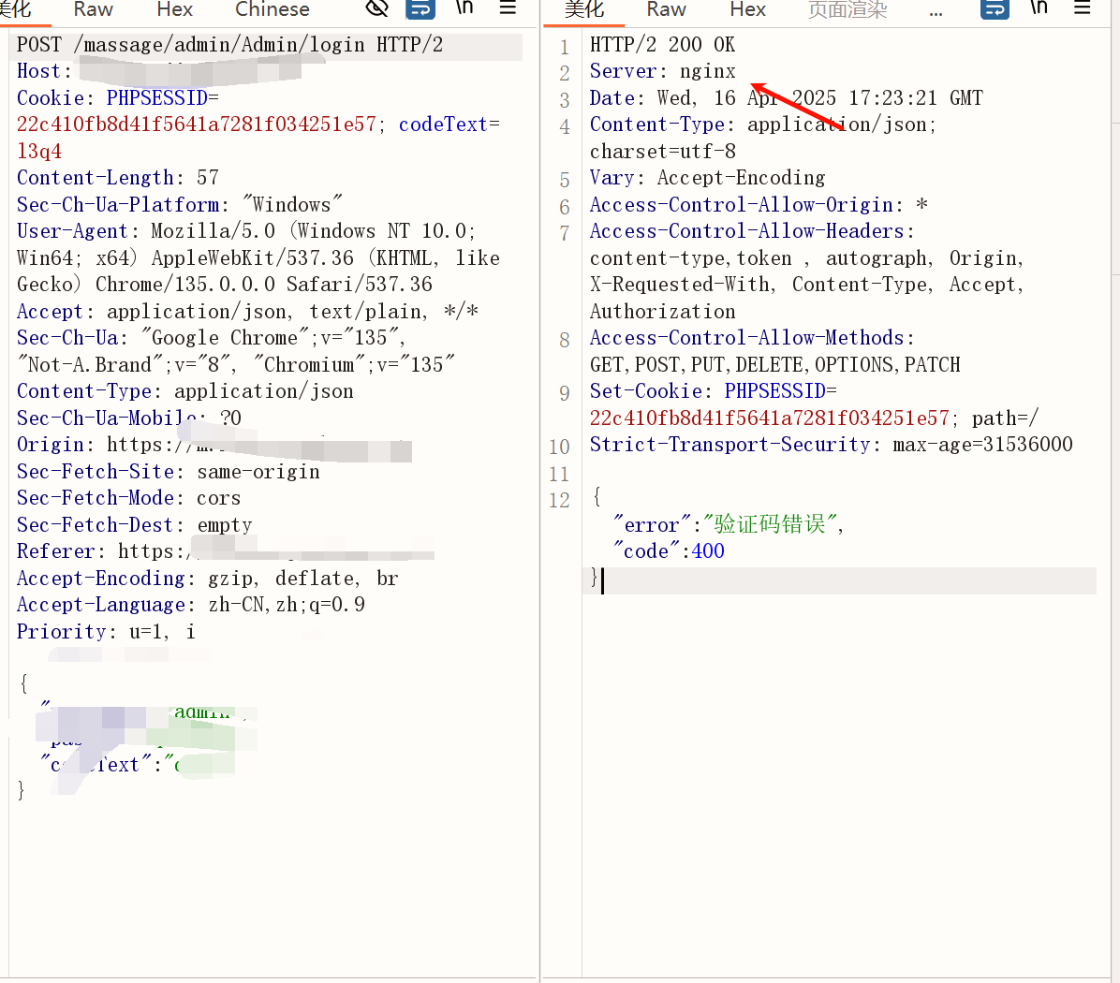This screenshot has width=1120, height=983.
Task: Click the Accept-Encoding: gzip, deflate, br header
Action: pyautogui.click(x=207, y=579)
